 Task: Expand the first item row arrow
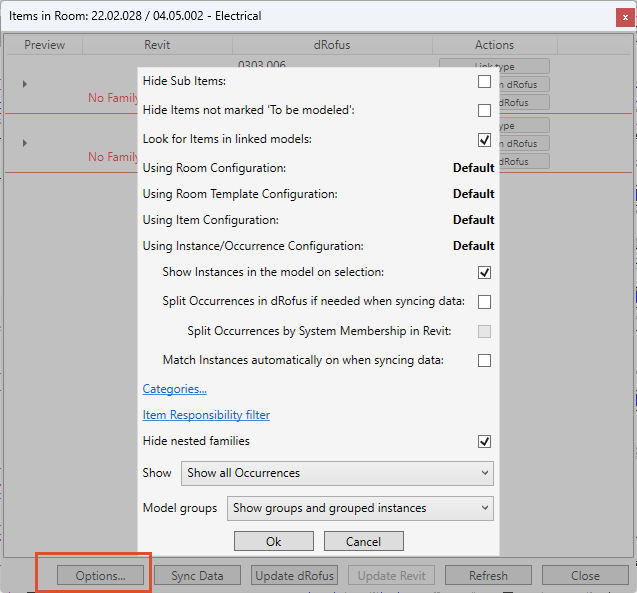pos(25,84)
